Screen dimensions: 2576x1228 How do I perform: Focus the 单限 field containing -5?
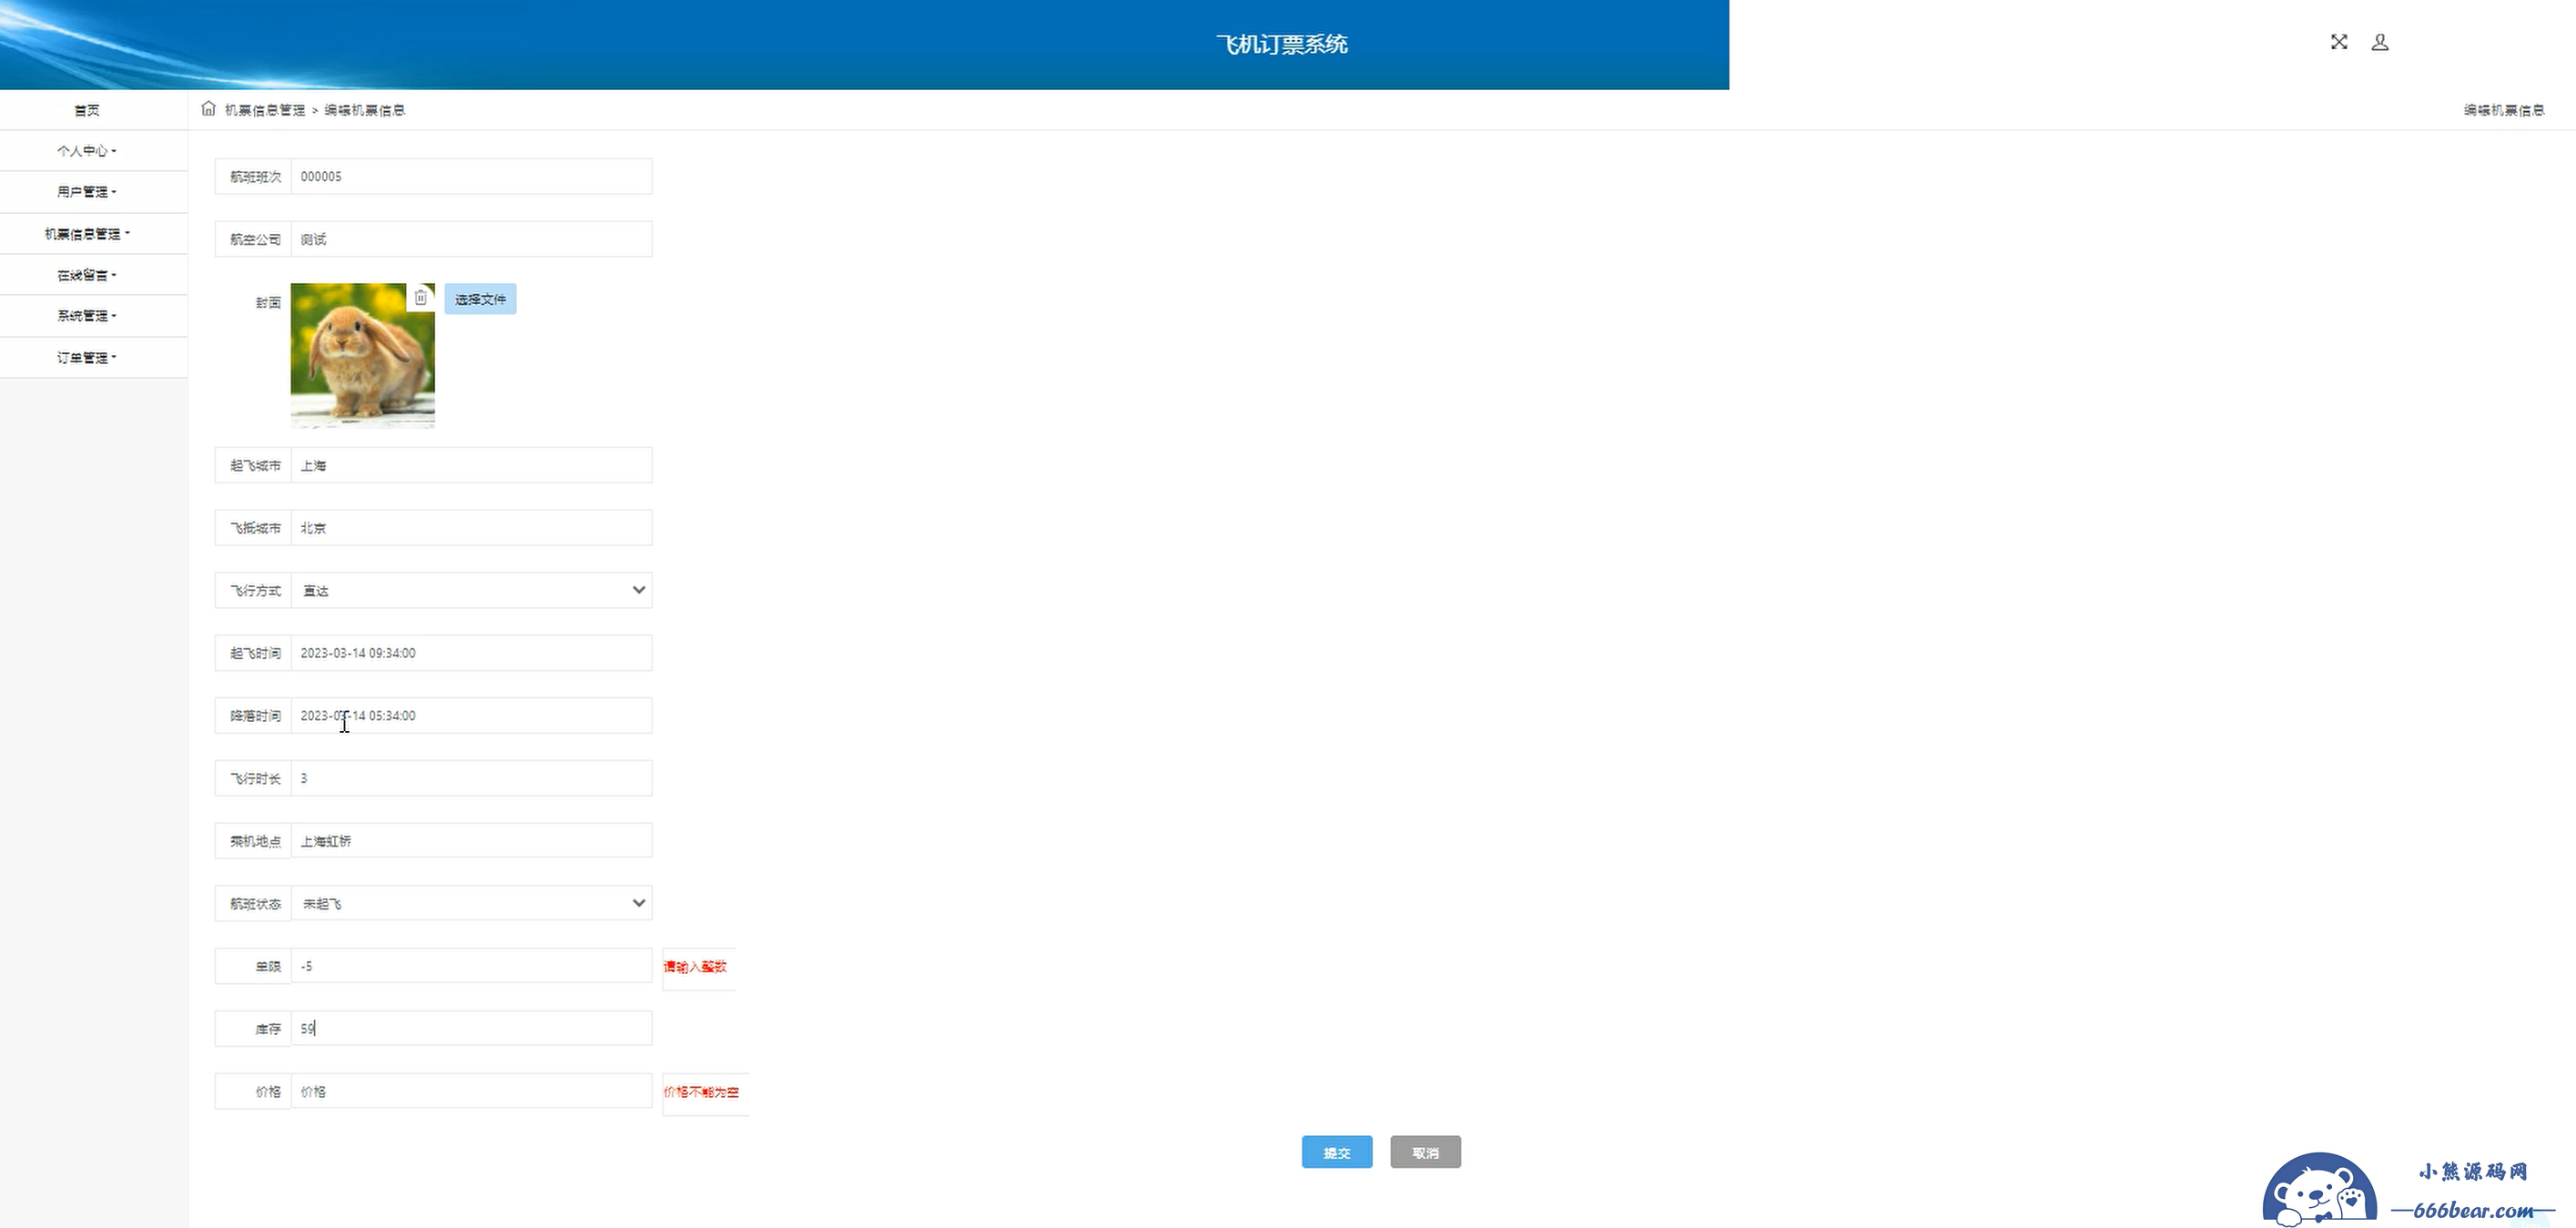(x=472, y=967)
